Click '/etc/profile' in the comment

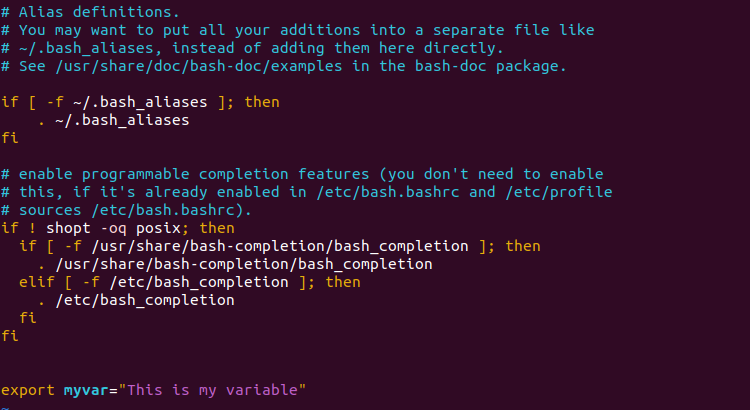559,192
